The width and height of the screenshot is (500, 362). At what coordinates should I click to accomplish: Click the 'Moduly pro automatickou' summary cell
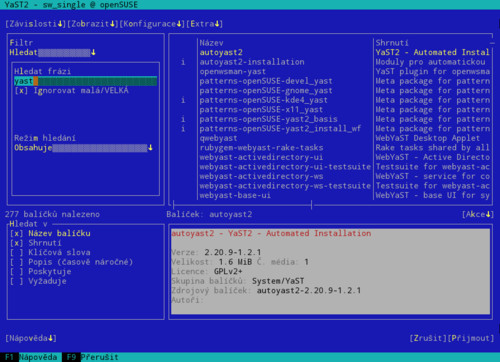click(x=430, y=62)
